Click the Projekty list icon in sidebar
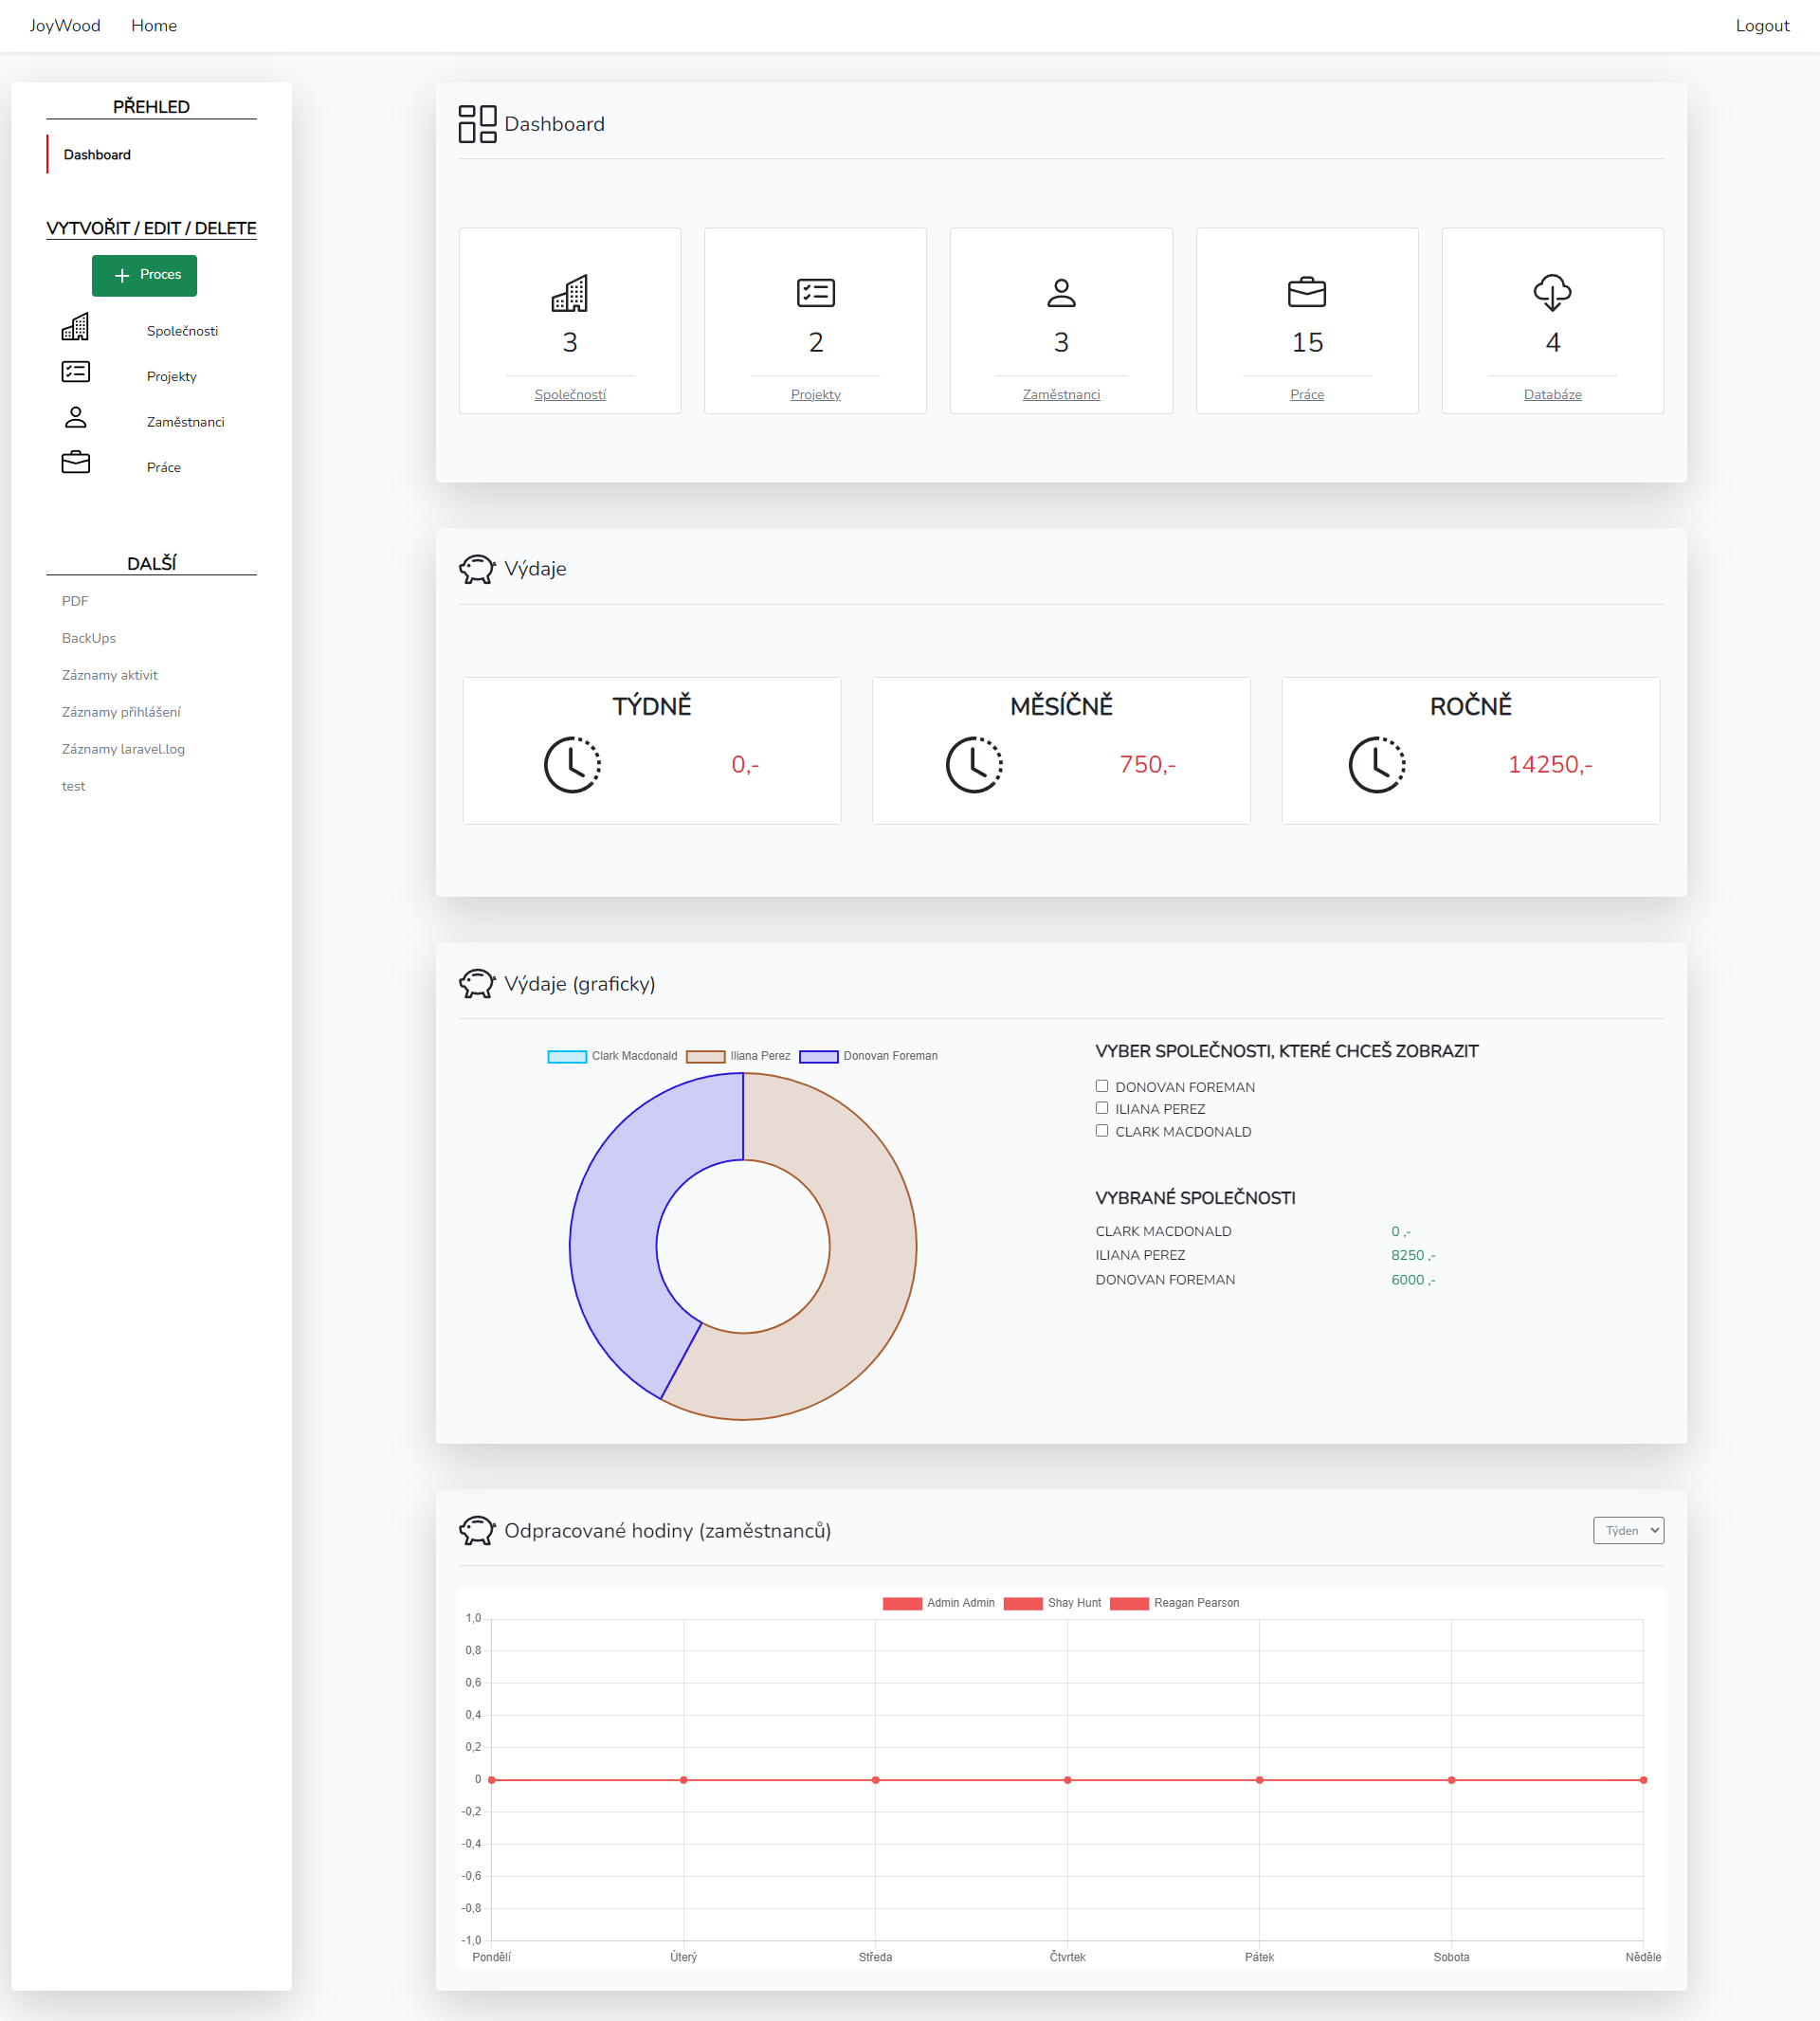The image size is (1820, 2021). coord(75,371)
